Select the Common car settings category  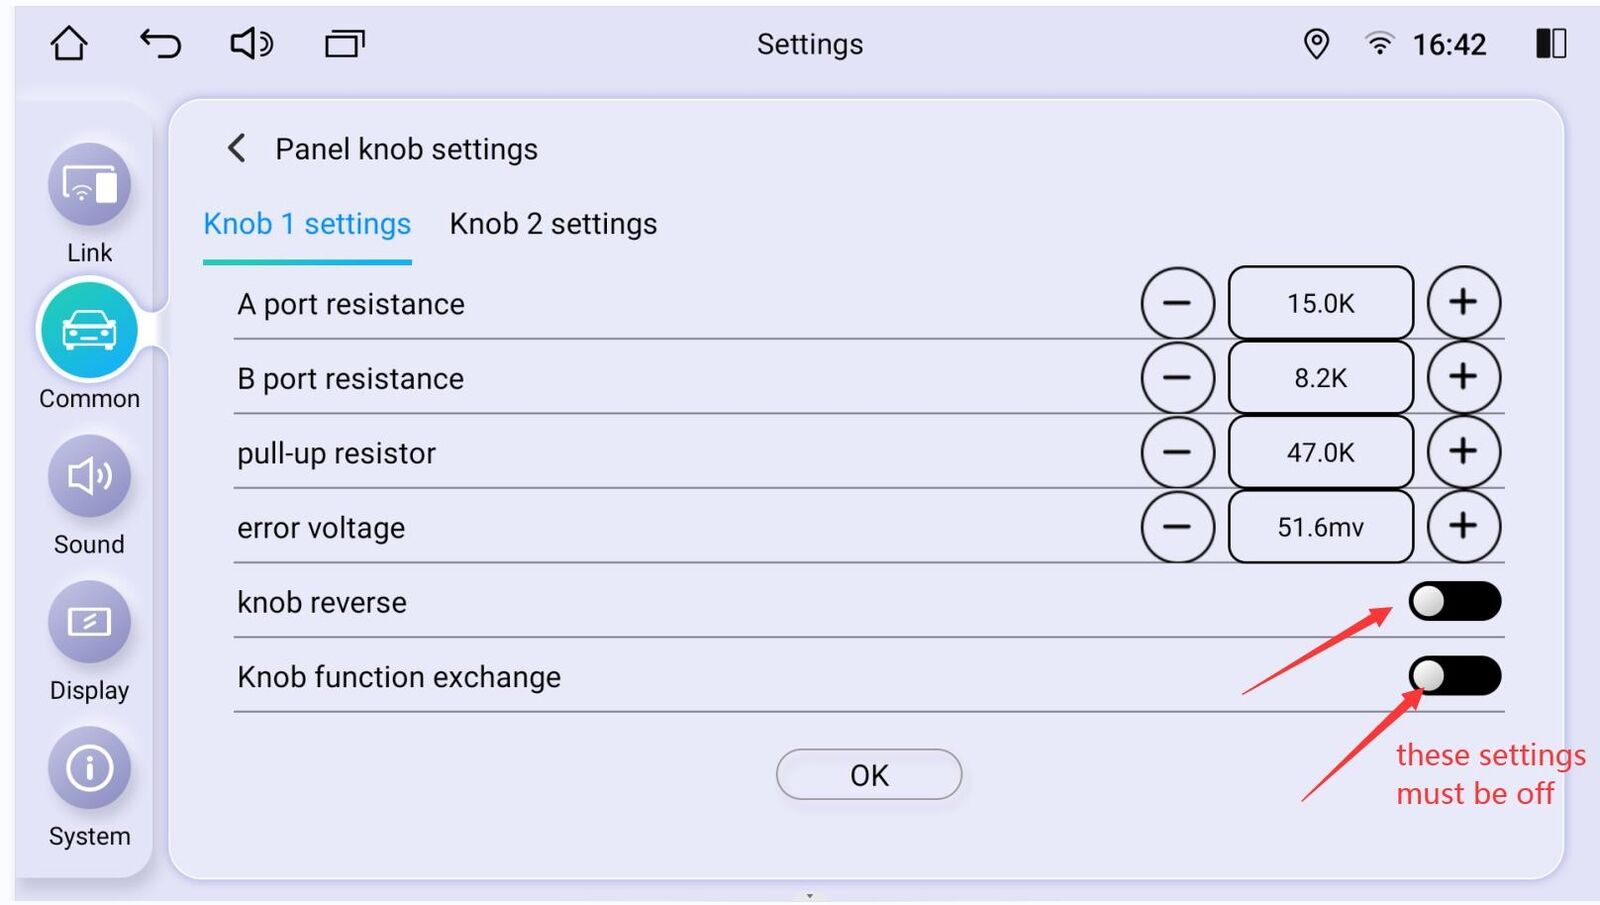pos(89,331)
